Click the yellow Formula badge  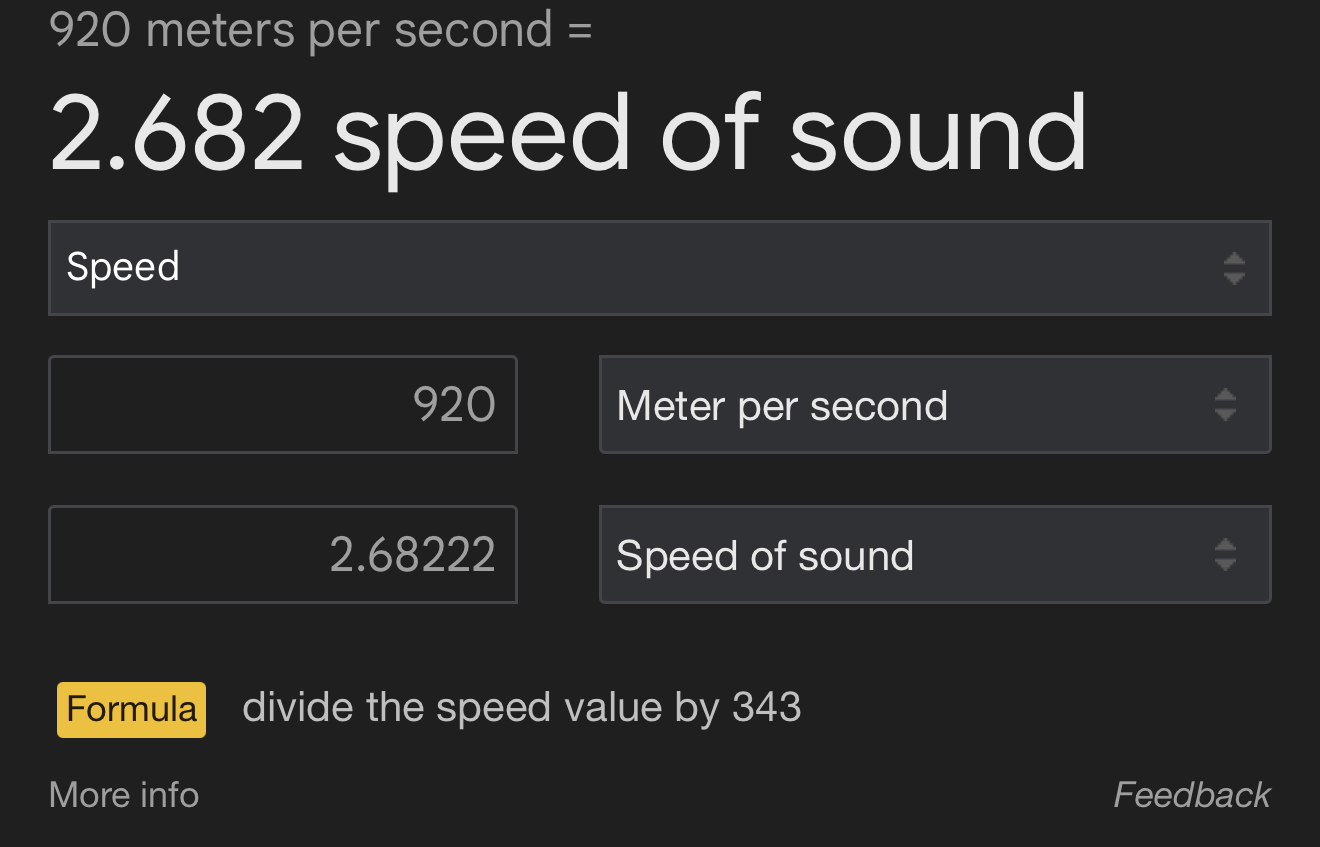(x=131, y=710)
